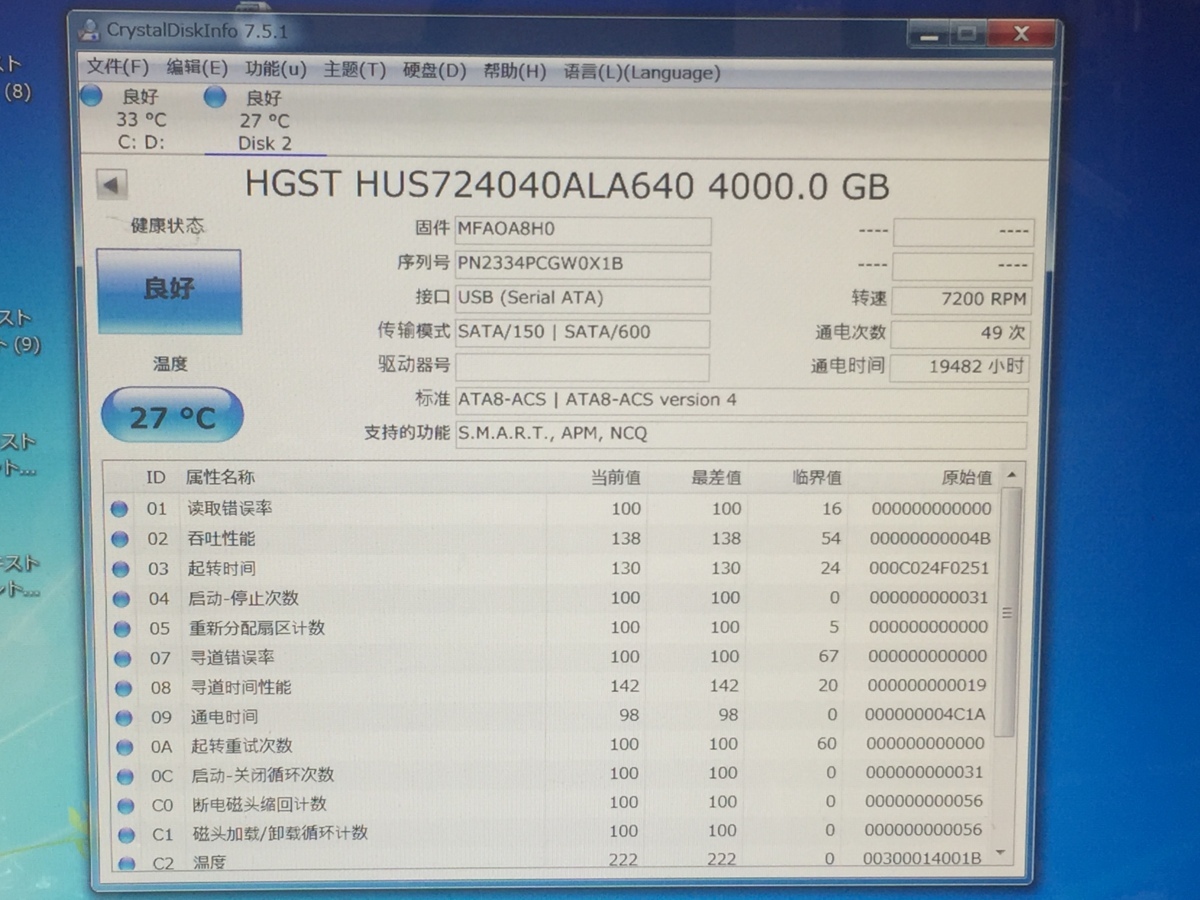Click the raw value 000000004C1A
Viewport: 1200px width, 900px height.
[925, 715]
